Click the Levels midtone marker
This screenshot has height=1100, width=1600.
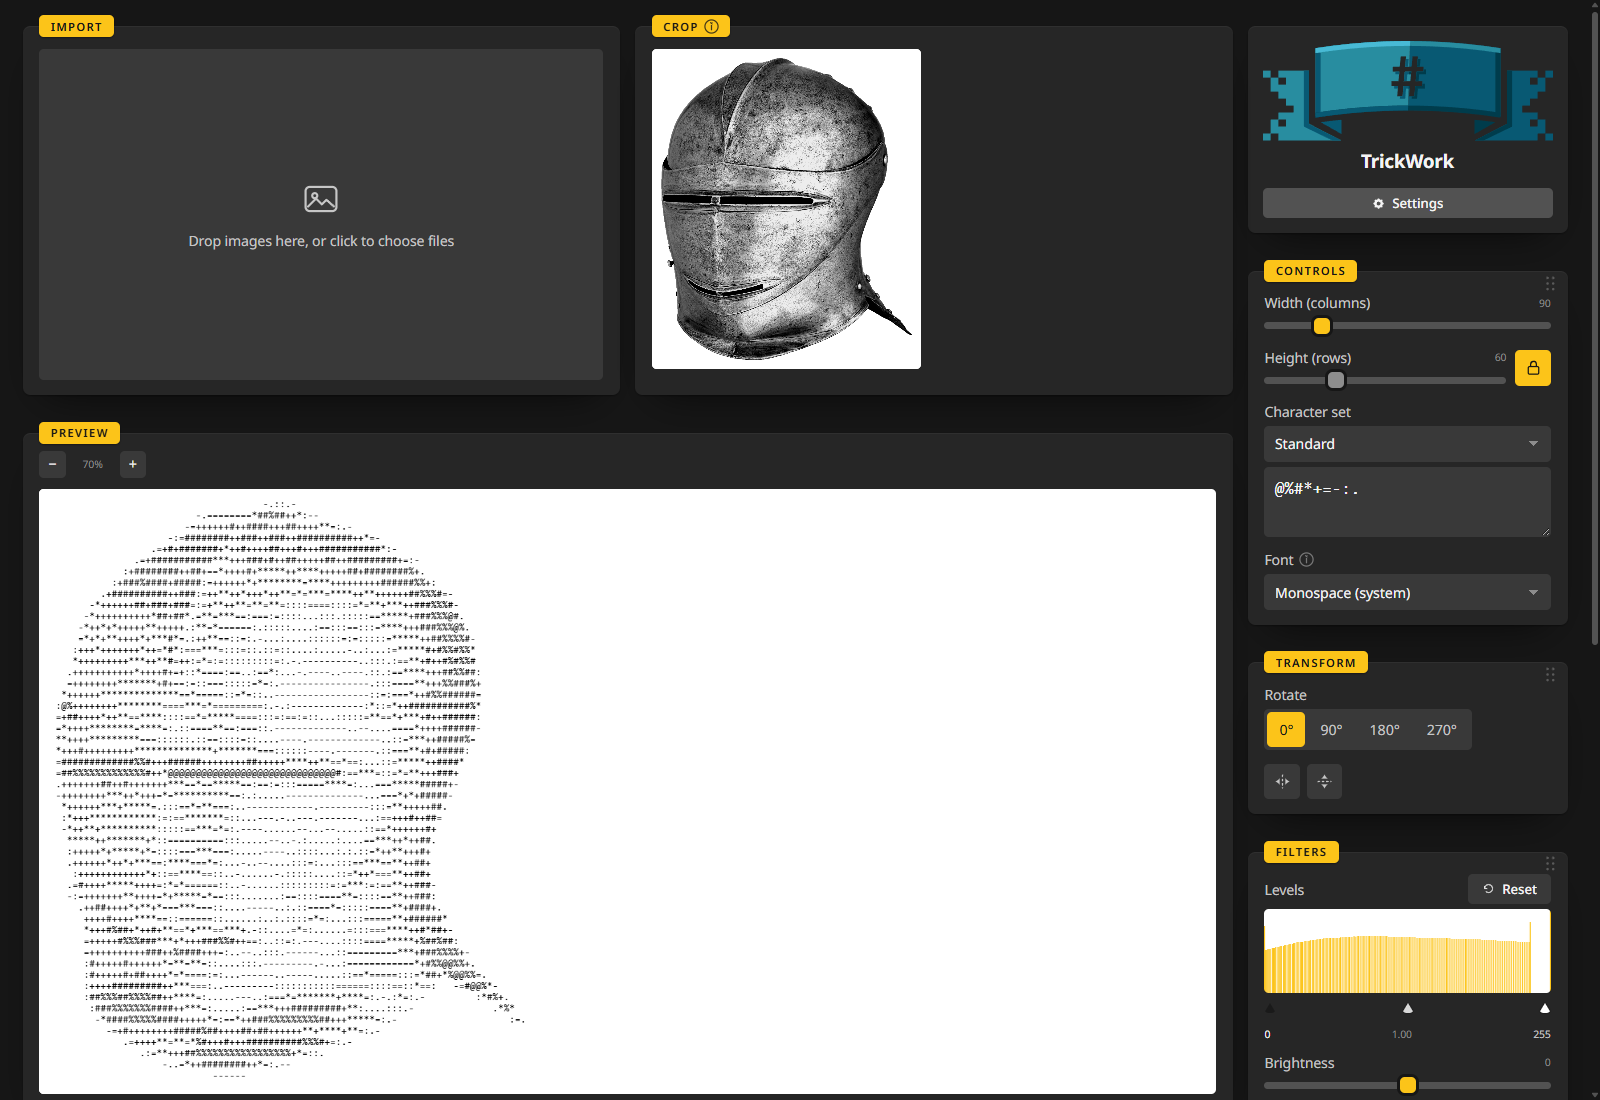point(1407,1008)
